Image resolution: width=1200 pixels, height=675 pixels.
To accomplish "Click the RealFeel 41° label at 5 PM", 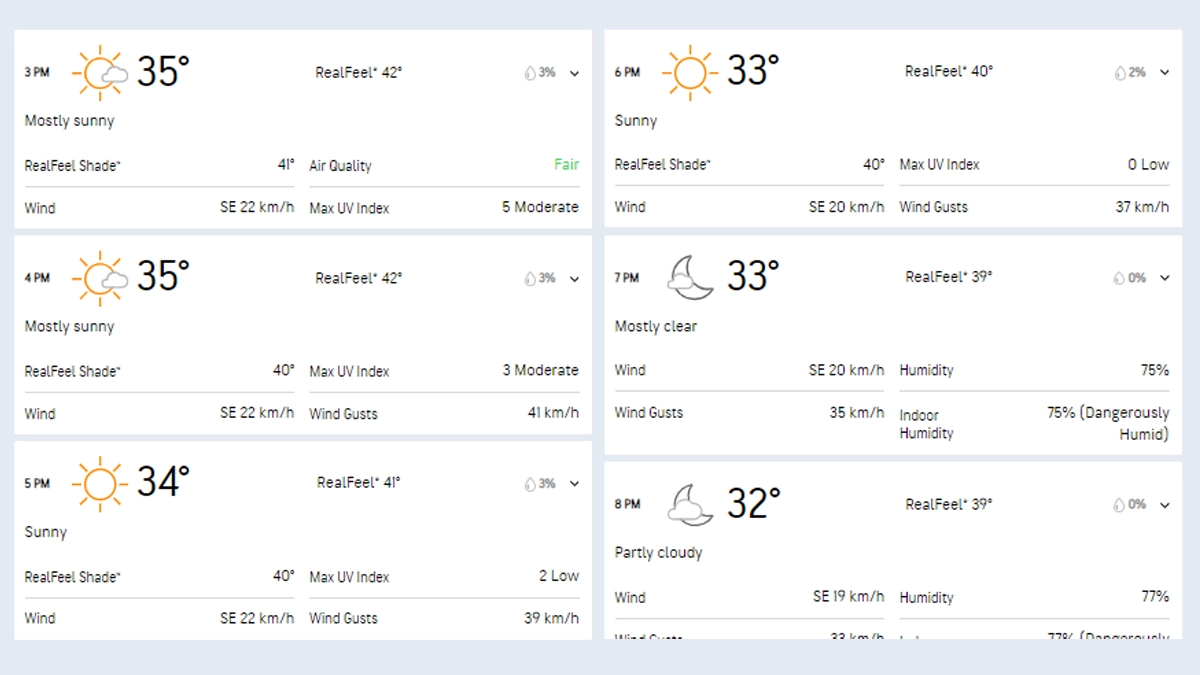I will (359, 483).
